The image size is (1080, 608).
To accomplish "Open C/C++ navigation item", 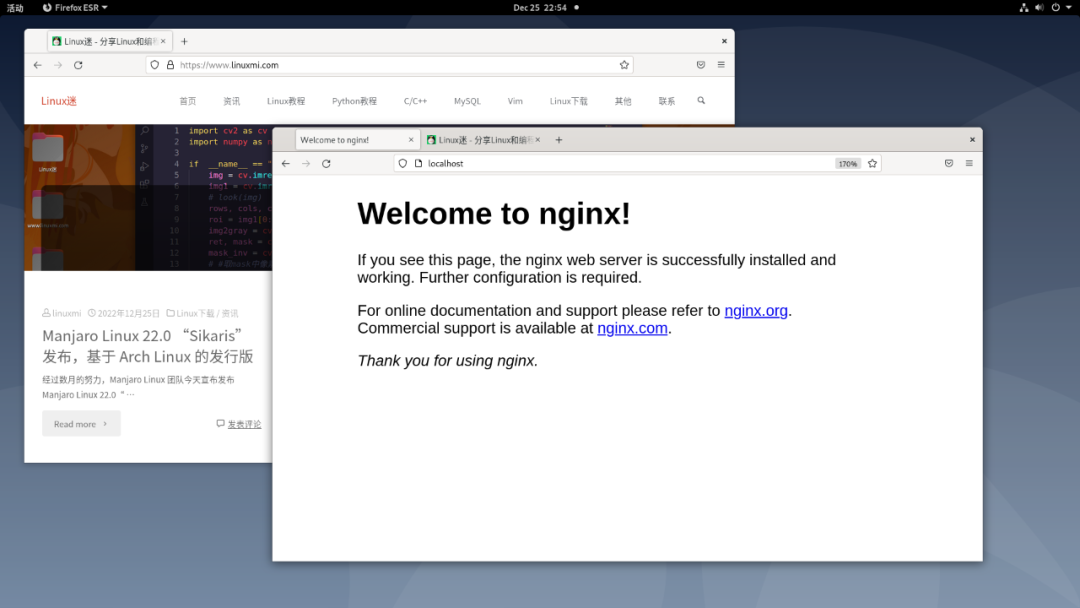I will click(415, 101).
